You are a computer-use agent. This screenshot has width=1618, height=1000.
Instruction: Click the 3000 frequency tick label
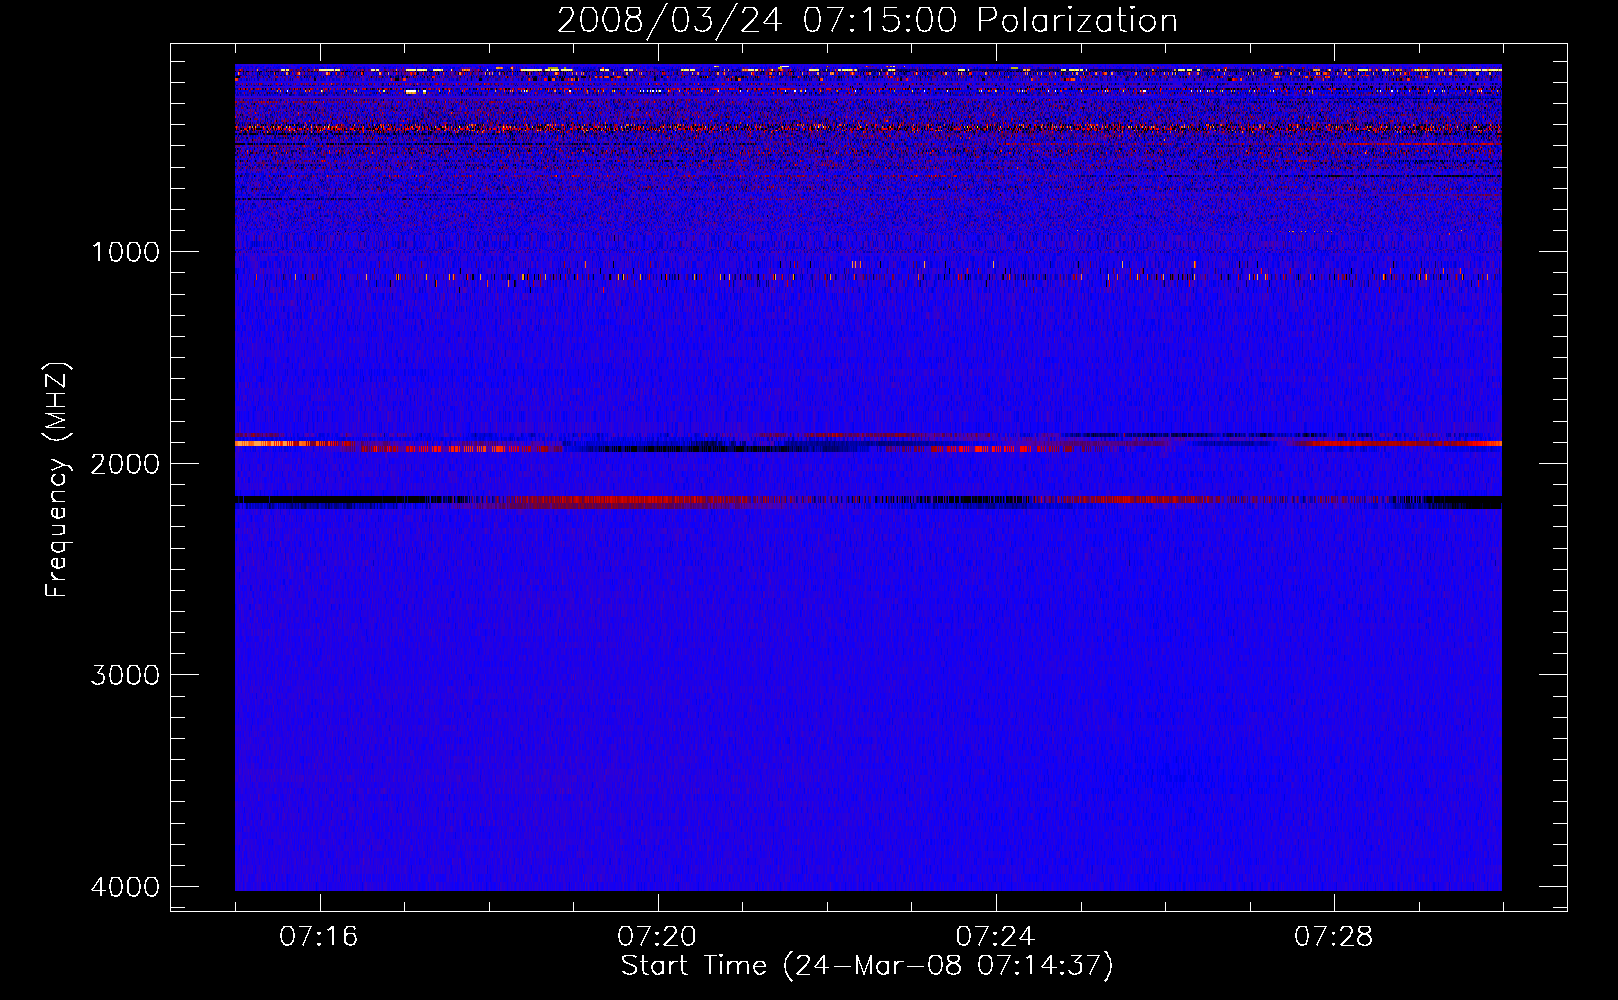[125, 675]
